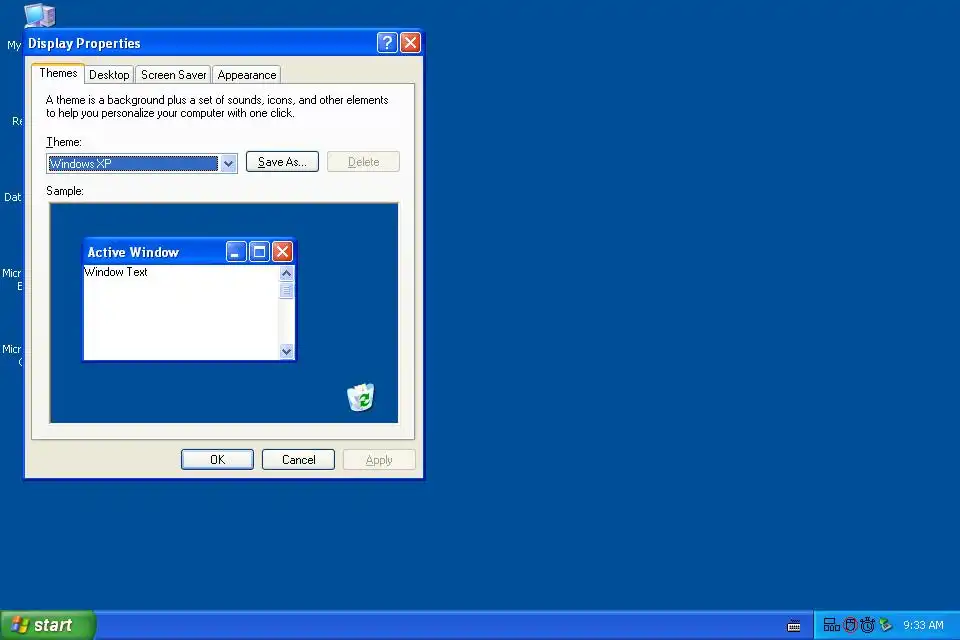Click the sample window scrollbar up arrow
Image resolution: width=960 pixels, height=640 pixels.
click(x=286, y=273)
